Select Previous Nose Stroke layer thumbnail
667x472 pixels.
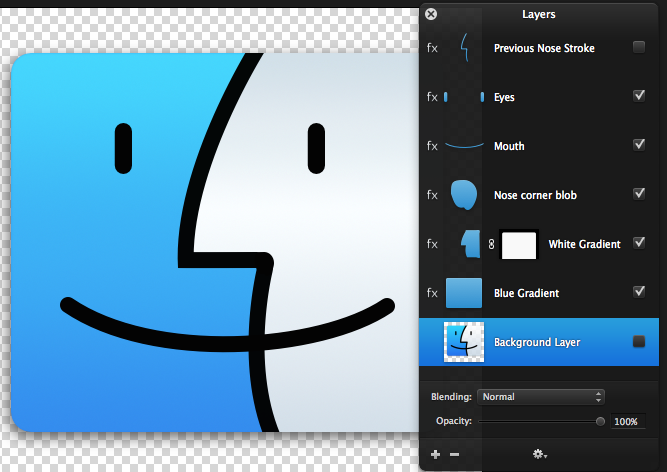[464, 48]
